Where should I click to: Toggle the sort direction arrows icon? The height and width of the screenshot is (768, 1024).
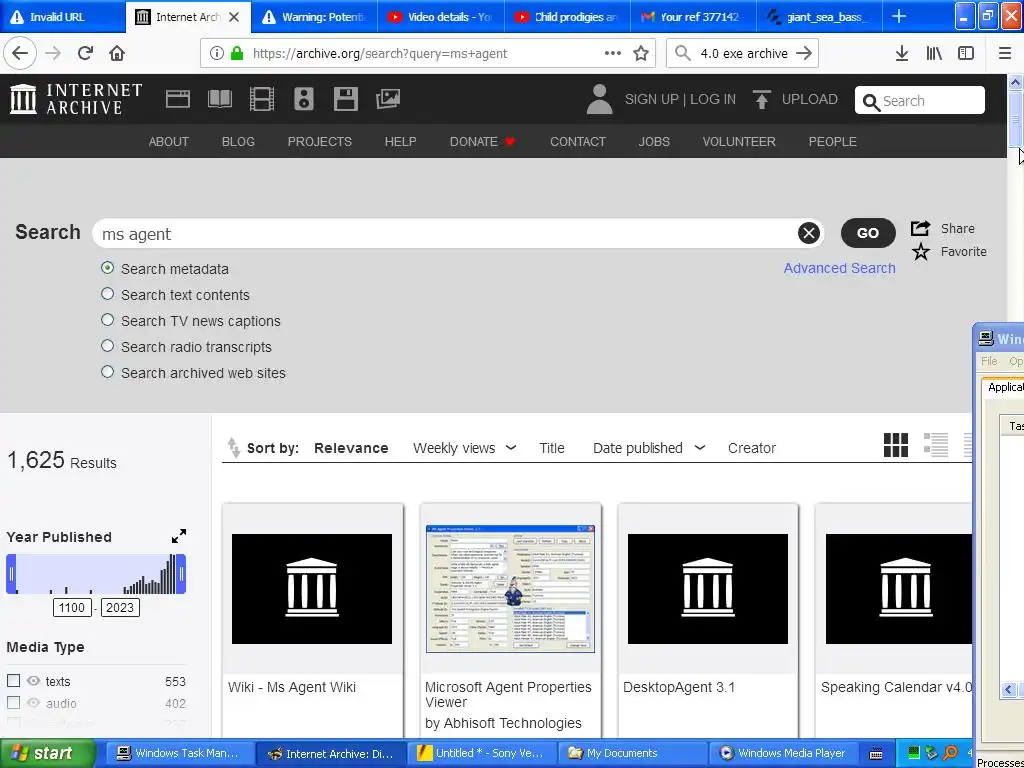233,447
